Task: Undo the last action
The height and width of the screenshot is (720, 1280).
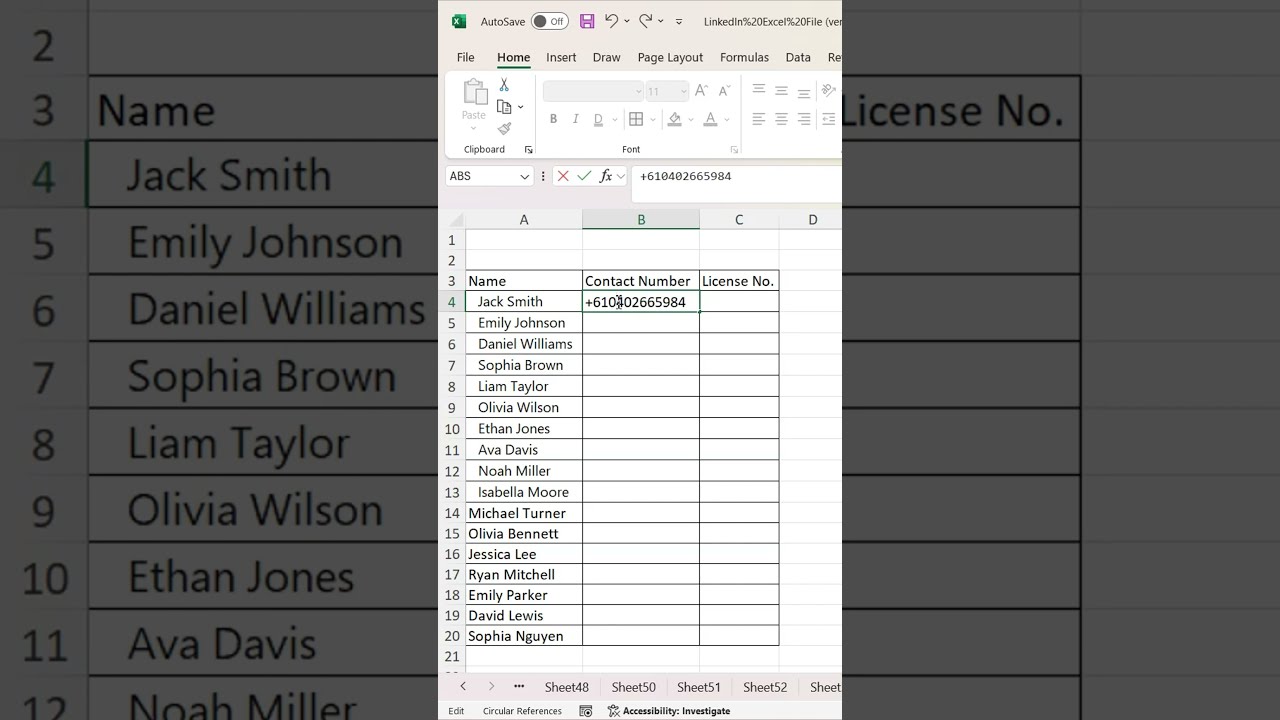Action: click(x=611, y=21)
